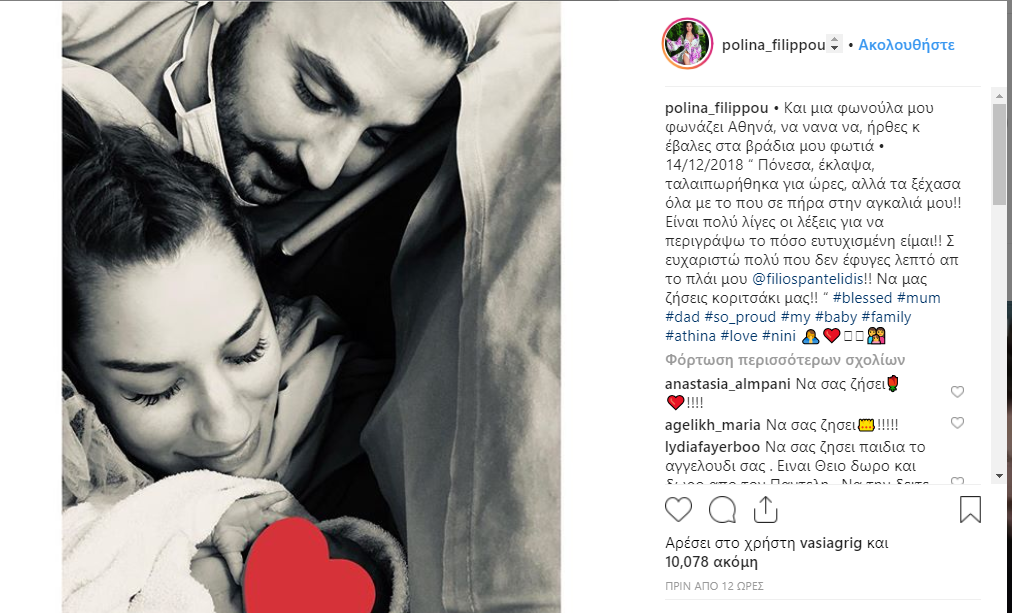
Task: Open the lydiafayerboo commenter profile
Action: click(713, 447)
